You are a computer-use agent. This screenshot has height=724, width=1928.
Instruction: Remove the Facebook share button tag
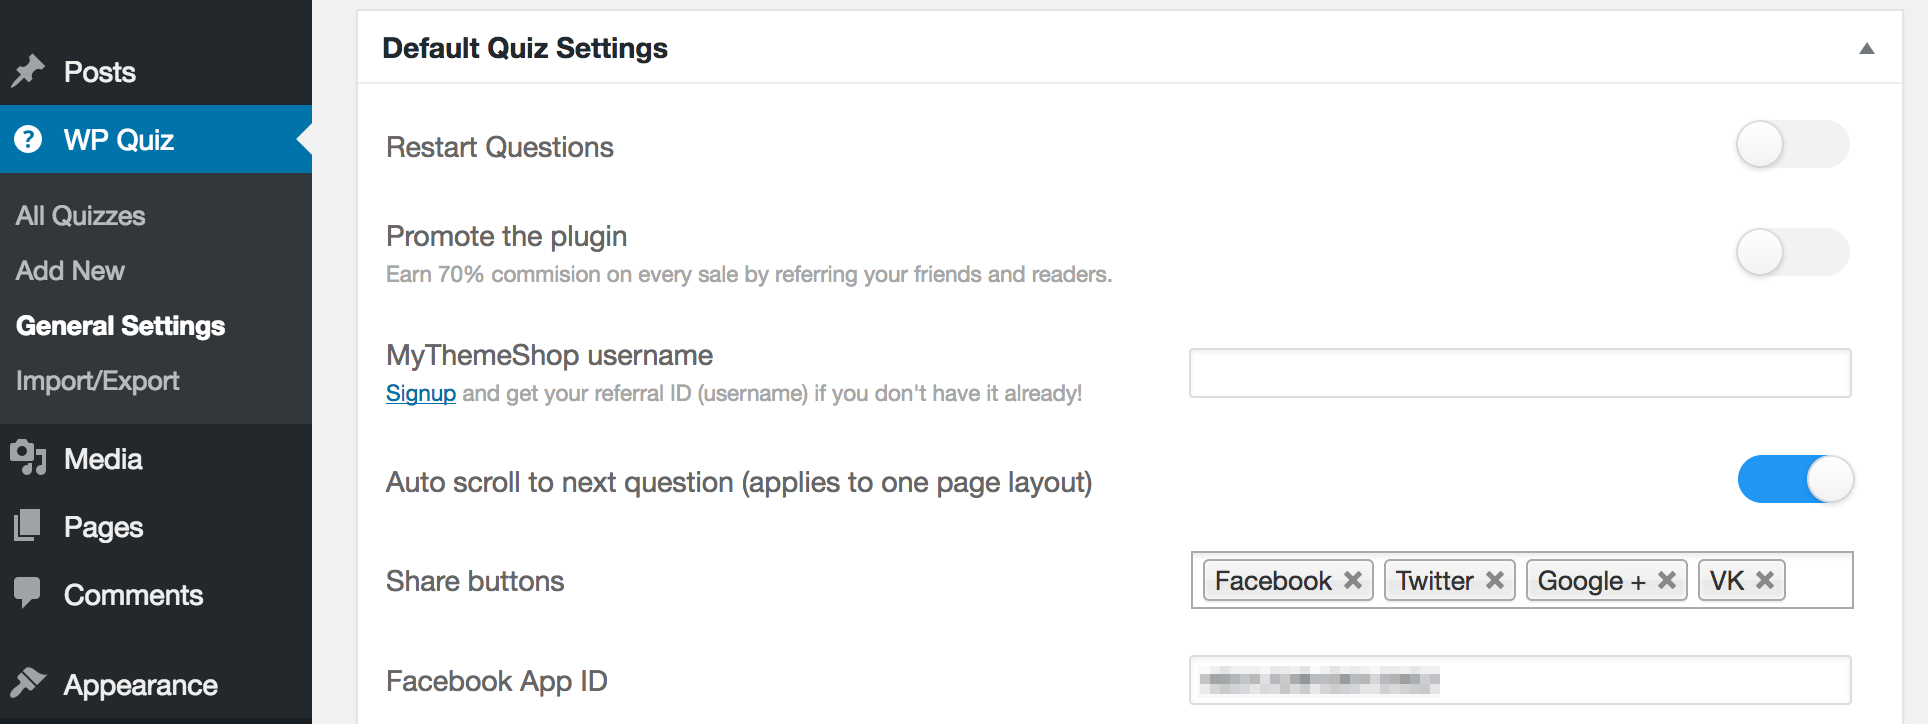pos(1353,580)
